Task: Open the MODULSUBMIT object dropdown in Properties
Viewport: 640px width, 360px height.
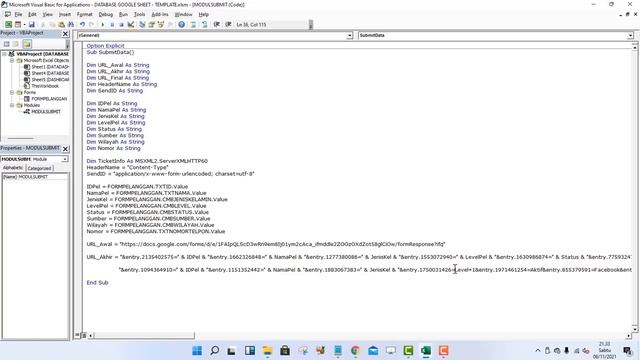Action: (x=65, y=159)
